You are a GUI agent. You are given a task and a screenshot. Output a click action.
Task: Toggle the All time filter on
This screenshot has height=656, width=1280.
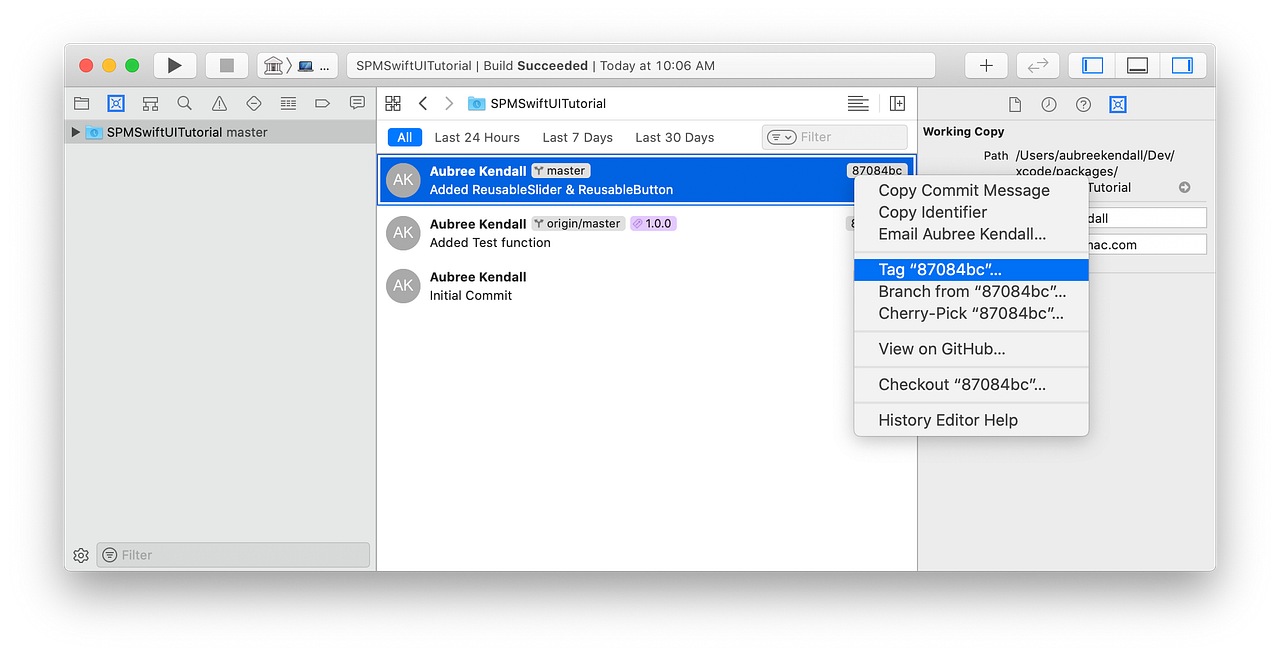tap(405, 137)
